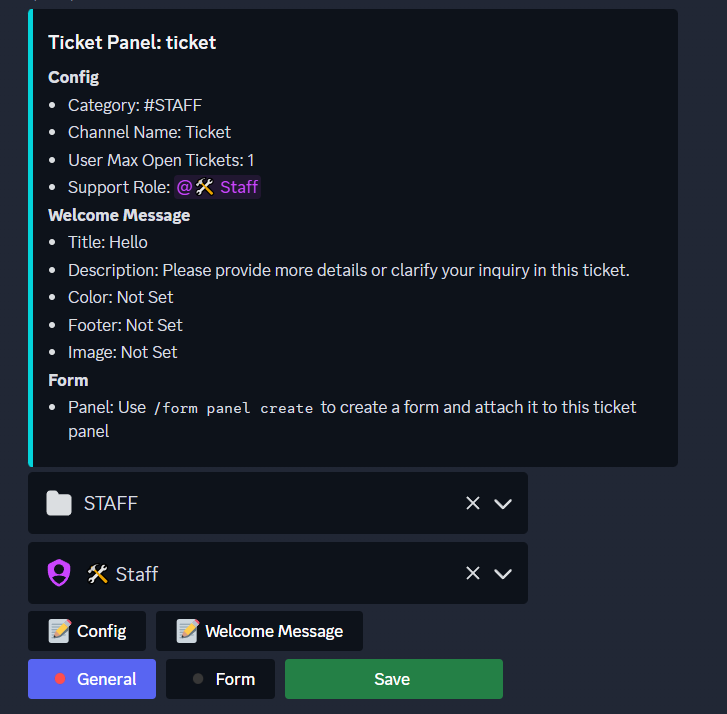The width and height of the screenshot is (727, 714).
Task: Expand the STAFF category dropdown
Action: [503, 503]
